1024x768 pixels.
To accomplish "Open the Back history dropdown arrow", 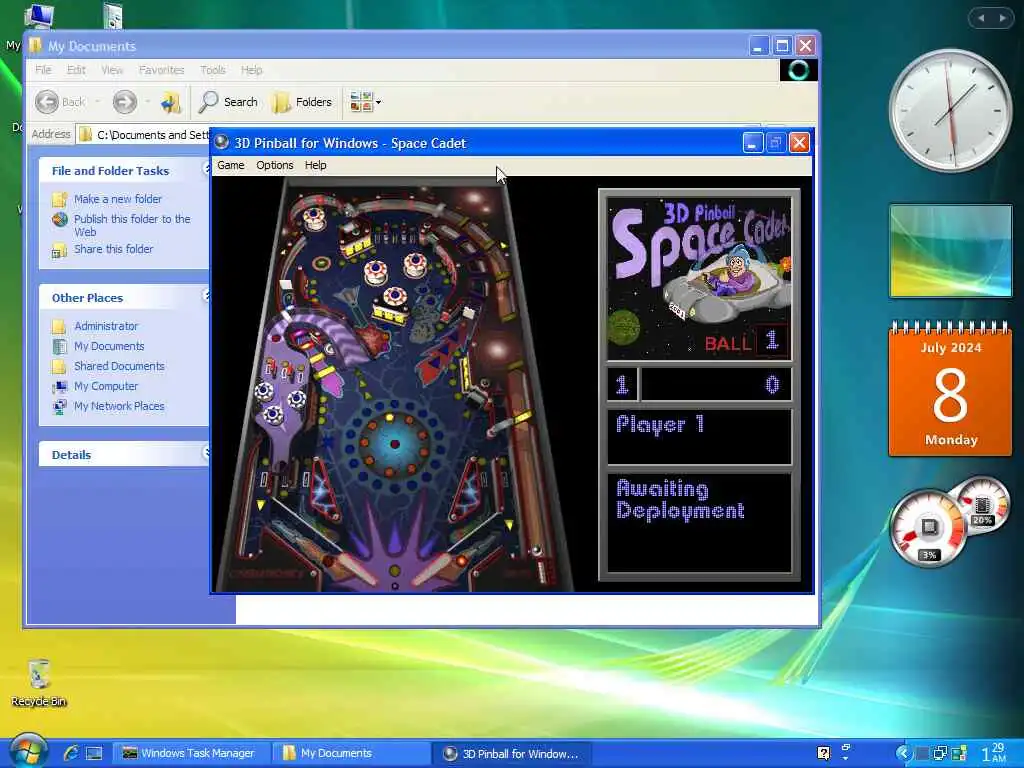I will (x=97, y=102).
